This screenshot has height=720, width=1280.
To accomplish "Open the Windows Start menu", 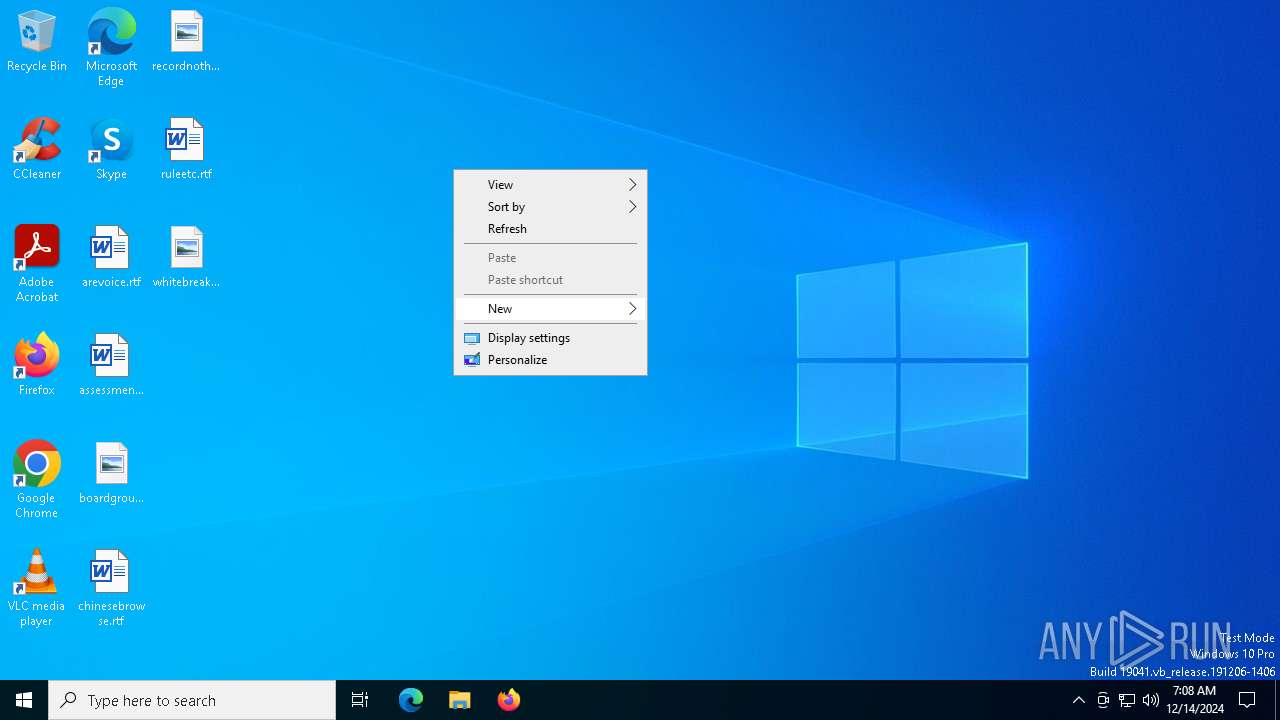I will 24,700.
